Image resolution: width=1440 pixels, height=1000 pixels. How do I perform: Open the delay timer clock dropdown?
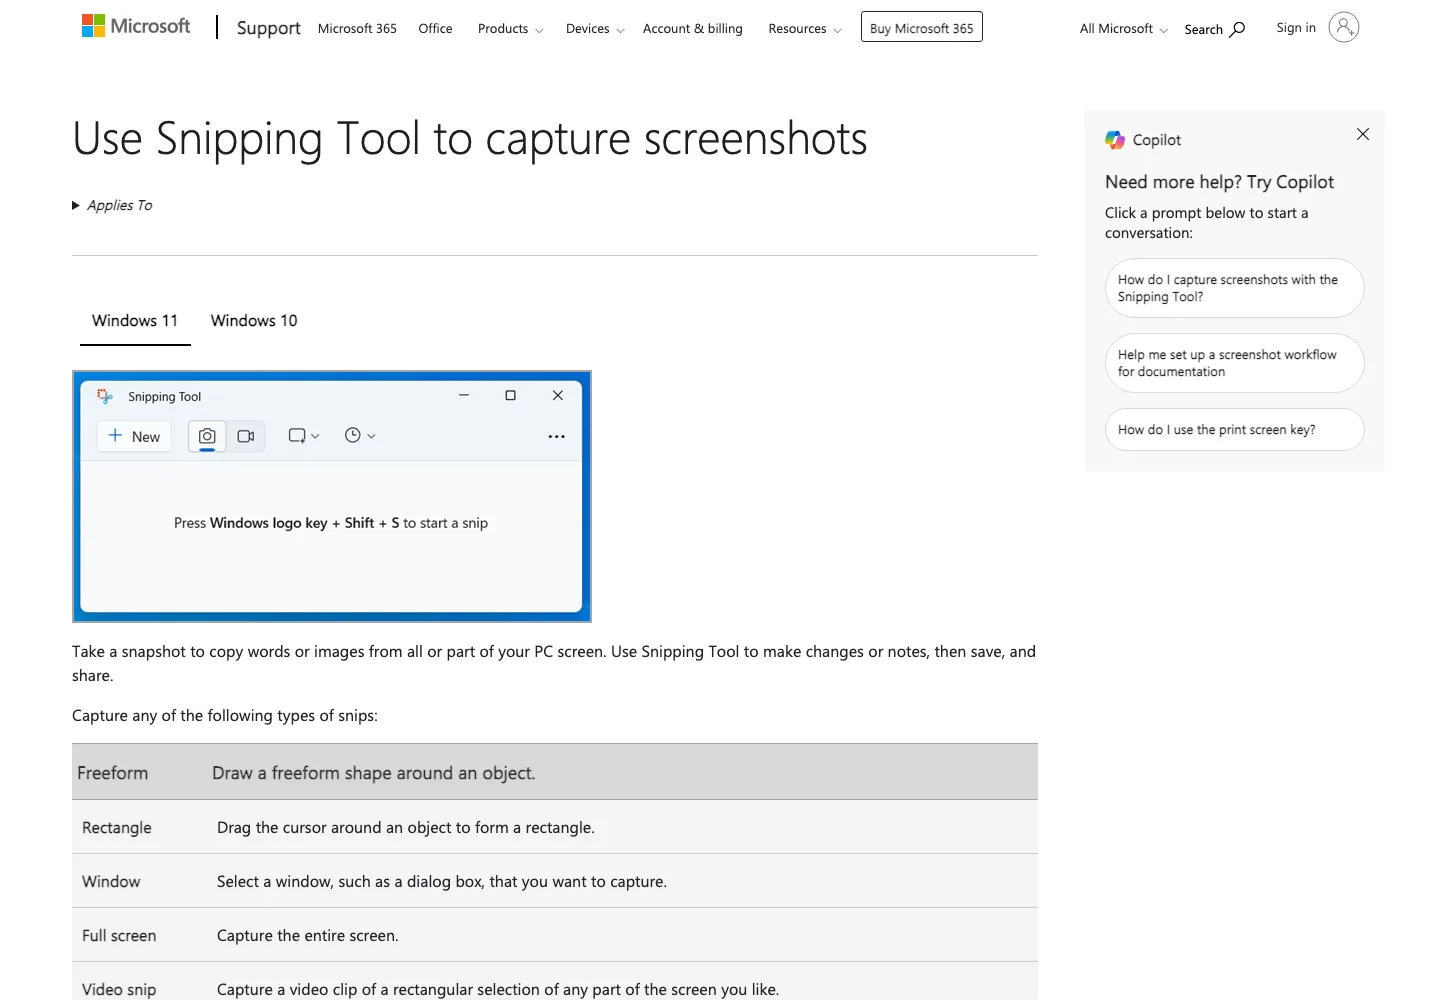click(360, 435)
